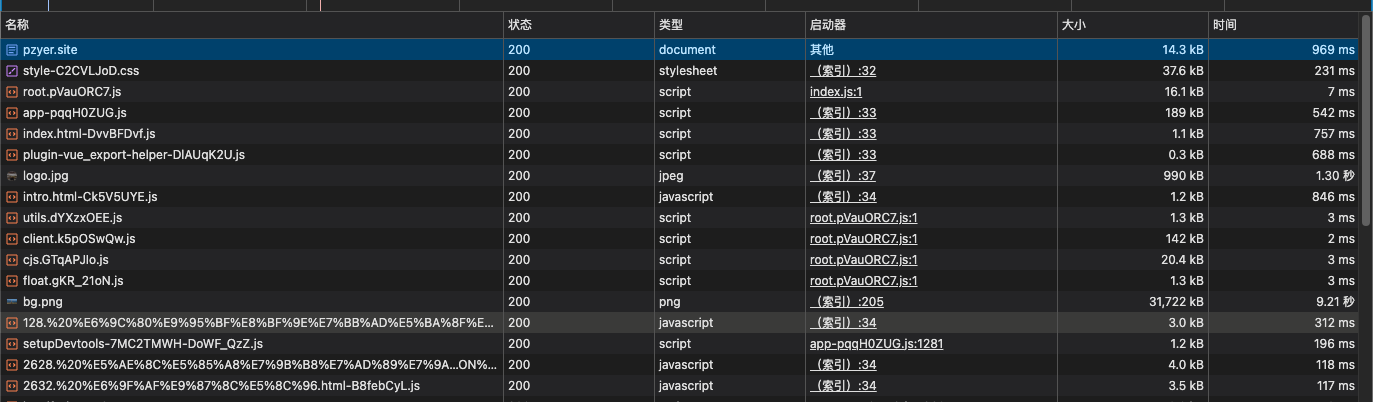The height and width of the screenshot is (402, 1373).
Task: Open the （索引）:205 initiator link for bg.png
Action: pos(846,302)
